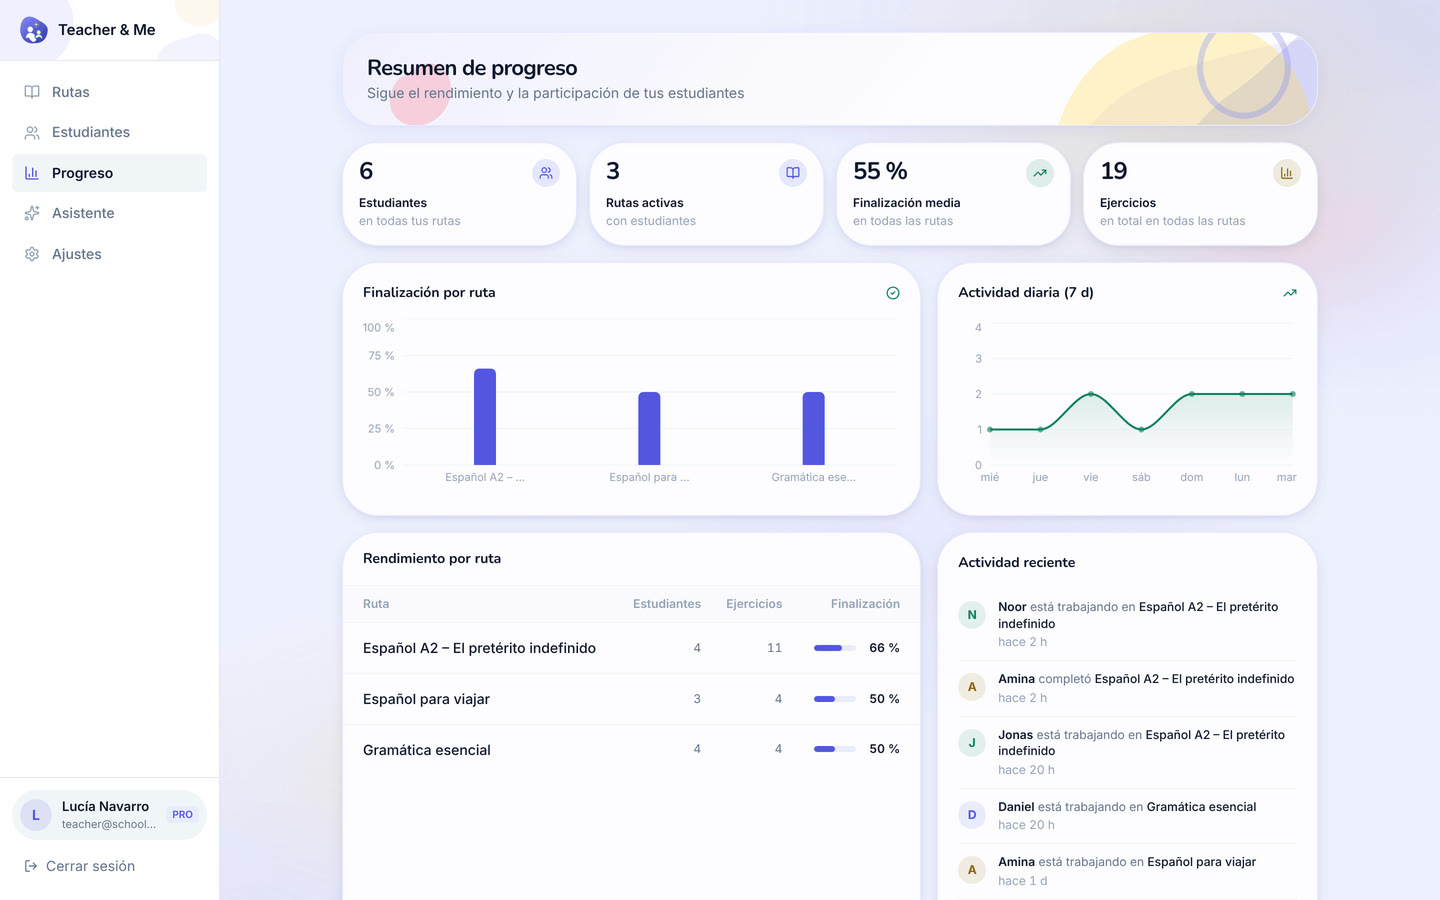Click Amina's avatar on the completó entry

[972, 687]
